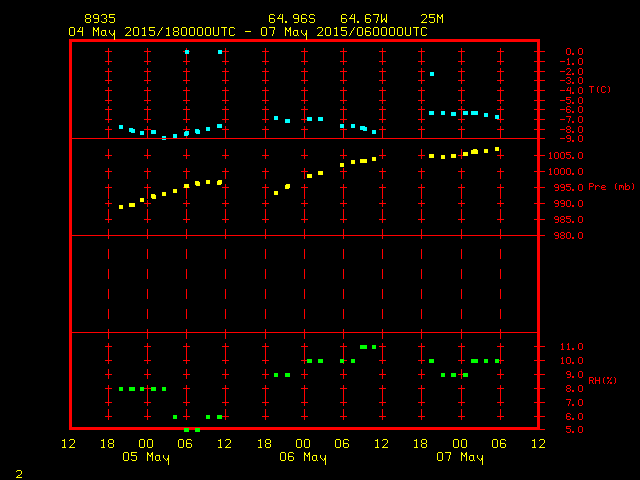
Task: Click pressure axis value '995.0'
Action: (569, 188)
